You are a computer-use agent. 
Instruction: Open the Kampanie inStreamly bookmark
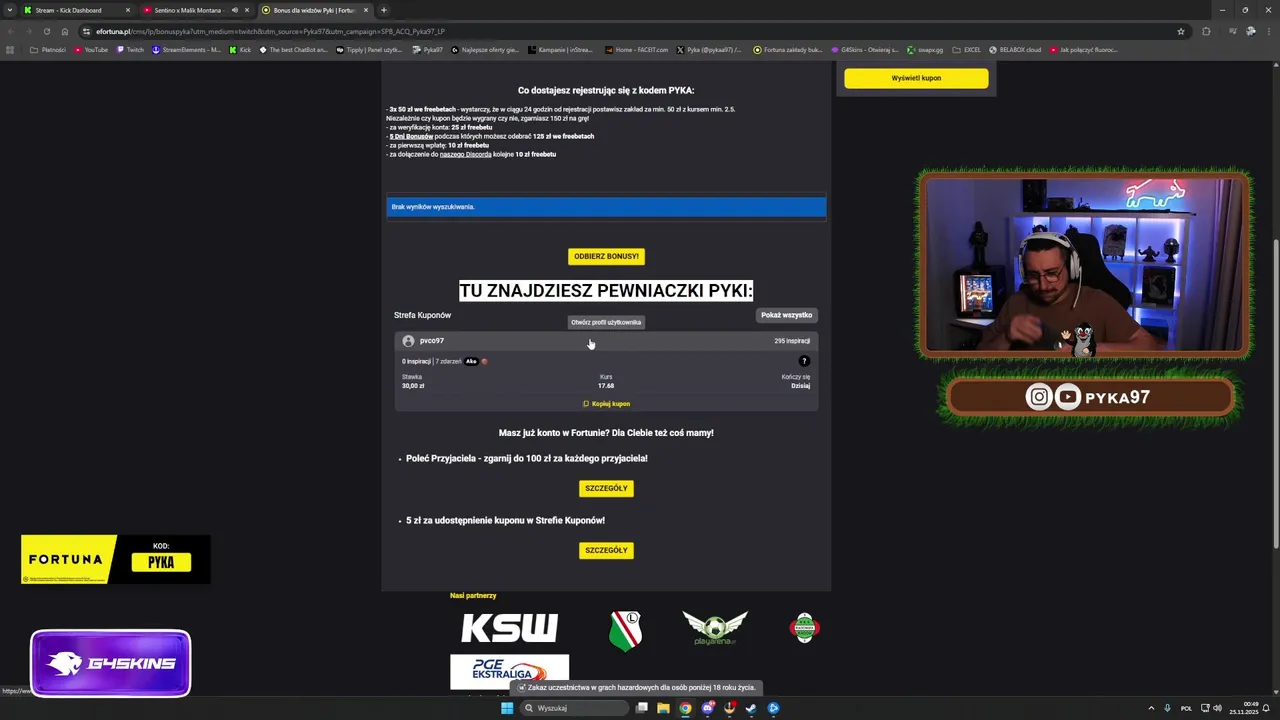pos(559,50)
